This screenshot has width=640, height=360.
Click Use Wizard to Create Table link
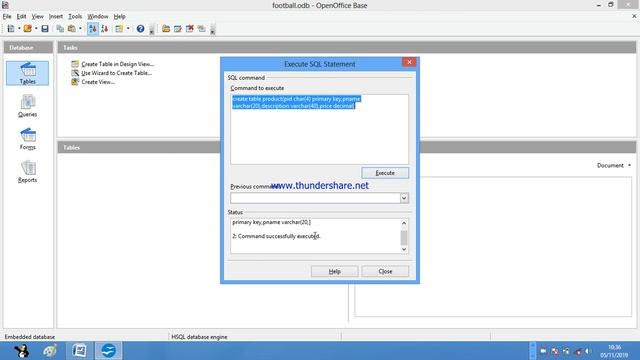pos(116,73)
